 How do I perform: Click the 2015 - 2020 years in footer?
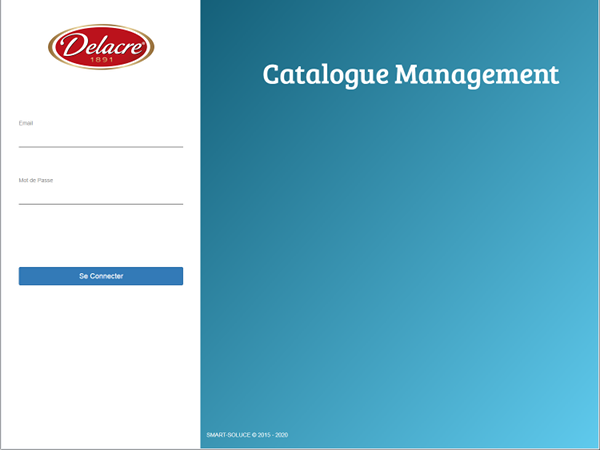272,435
